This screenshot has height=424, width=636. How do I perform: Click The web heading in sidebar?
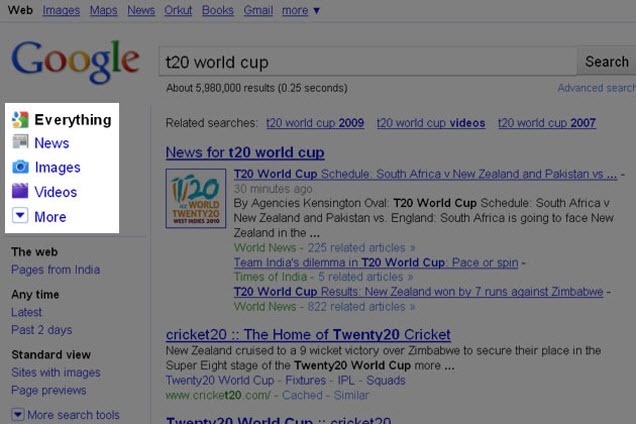[34, 252]
